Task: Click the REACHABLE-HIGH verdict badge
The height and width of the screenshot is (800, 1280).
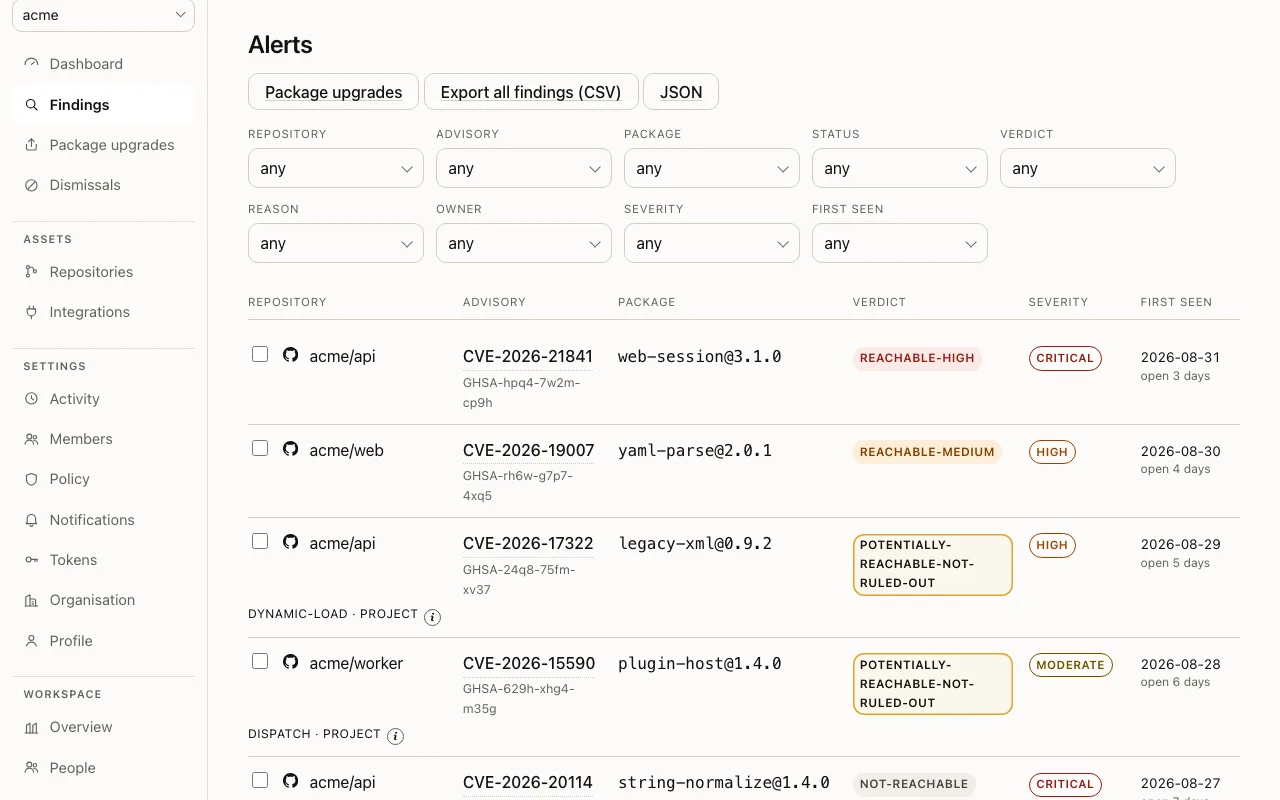Action: click(917, 358)
